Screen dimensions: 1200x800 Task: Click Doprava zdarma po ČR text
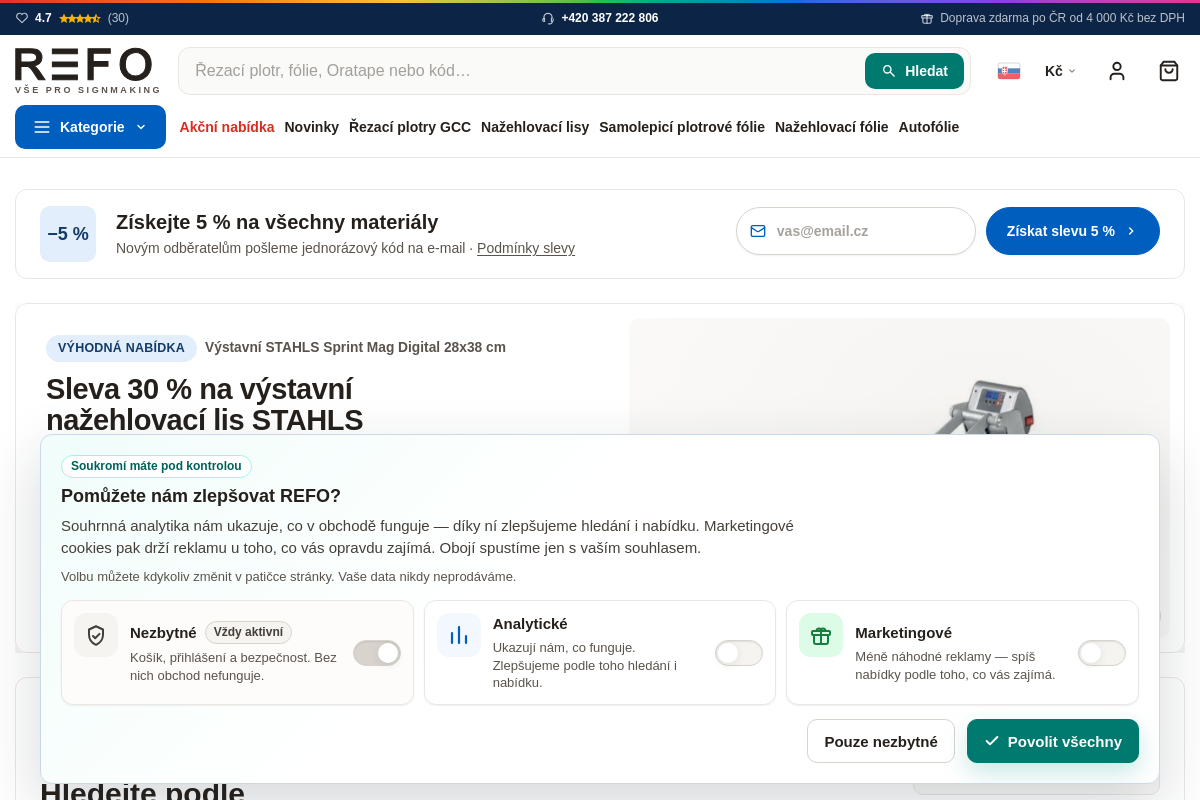coord(1062,18)
